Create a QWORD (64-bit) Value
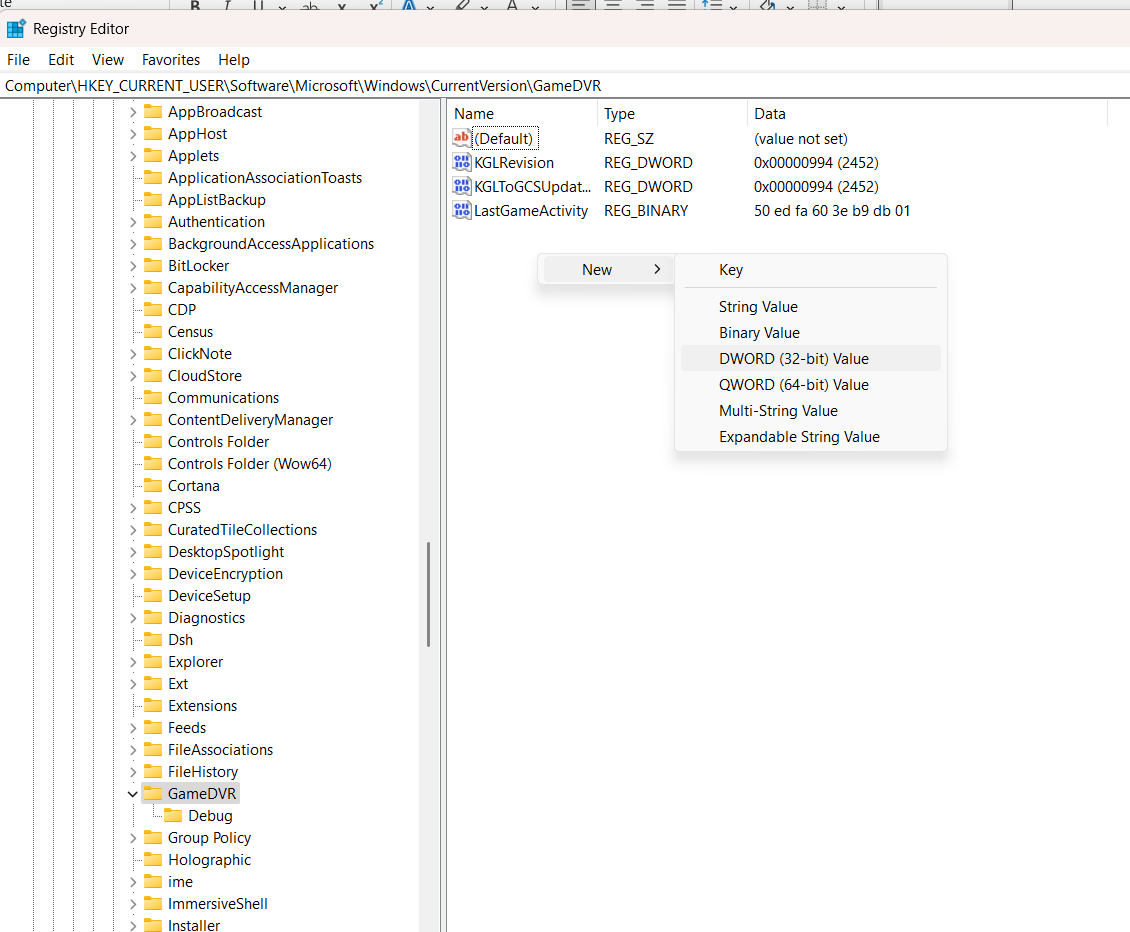1130x932 pixels. pos(811,384)
